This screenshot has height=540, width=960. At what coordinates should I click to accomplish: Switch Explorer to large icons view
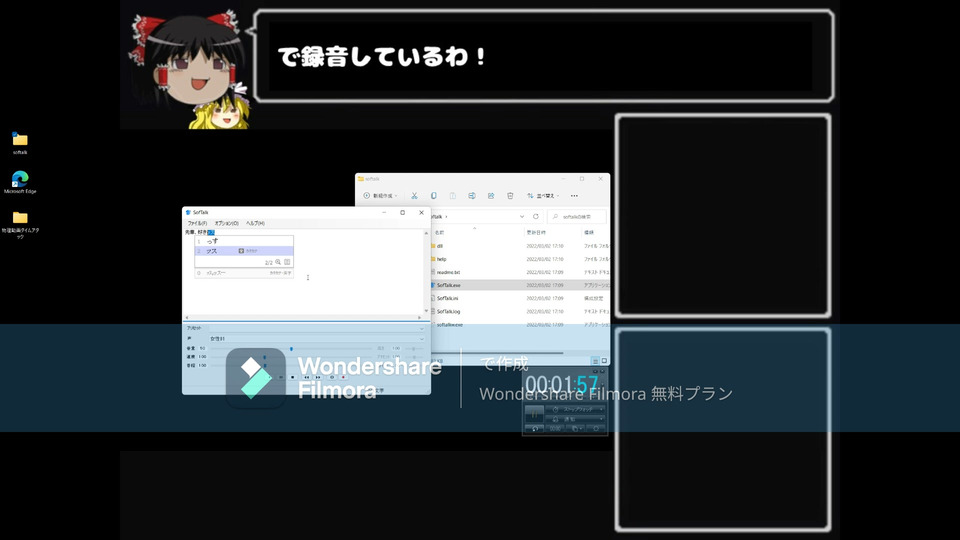pyautogui.click(x=604, y=361)
